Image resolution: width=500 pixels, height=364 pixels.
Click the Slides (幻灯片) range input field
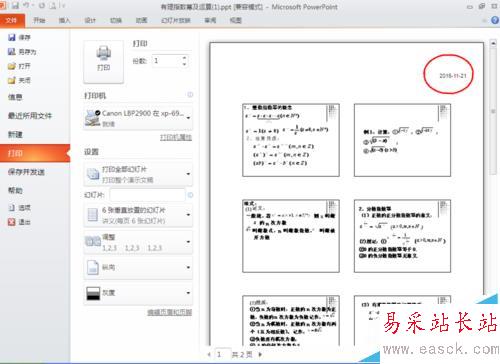[x=147, y=195]
